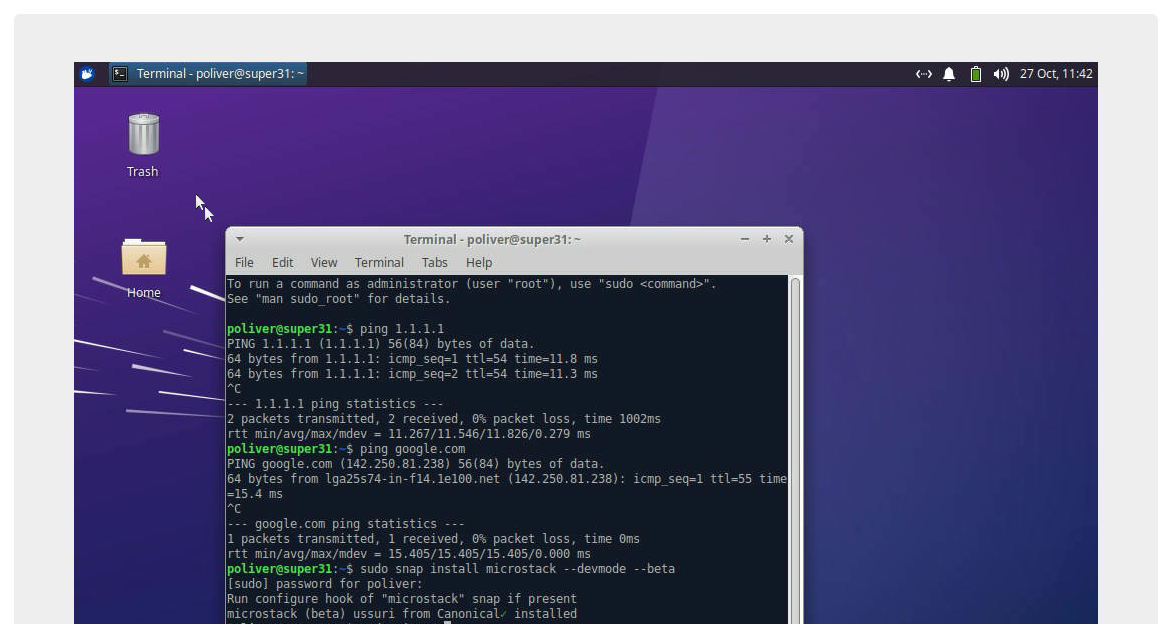
Task: Click the terminal's vertical scrollbar
Action: 795,450
